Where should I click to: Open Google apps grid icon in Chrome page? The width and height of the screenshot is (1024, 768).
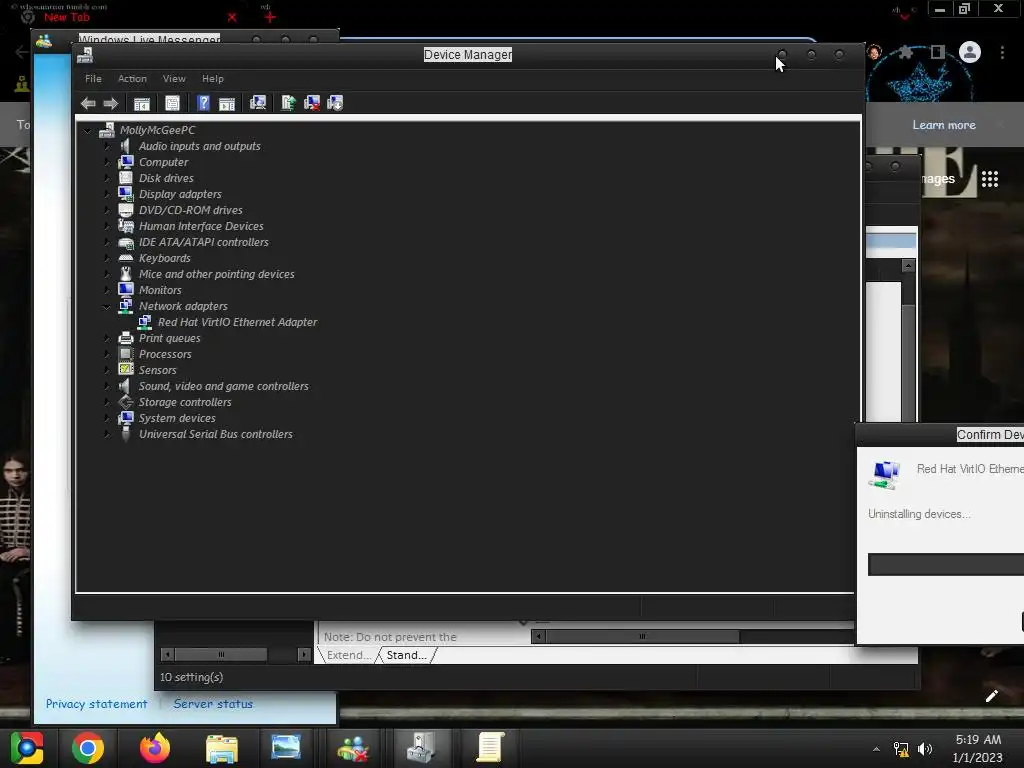point(990,179)
